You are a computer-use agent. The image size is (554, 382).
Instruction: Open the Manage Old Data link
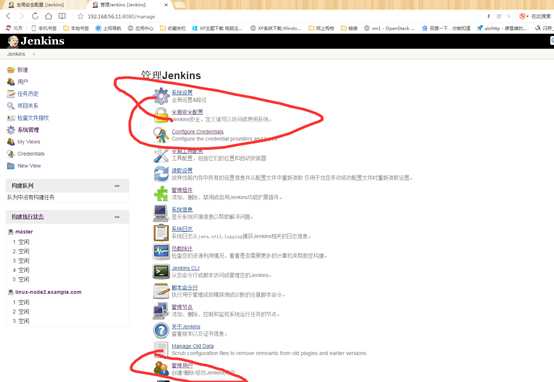click(193, 346)
